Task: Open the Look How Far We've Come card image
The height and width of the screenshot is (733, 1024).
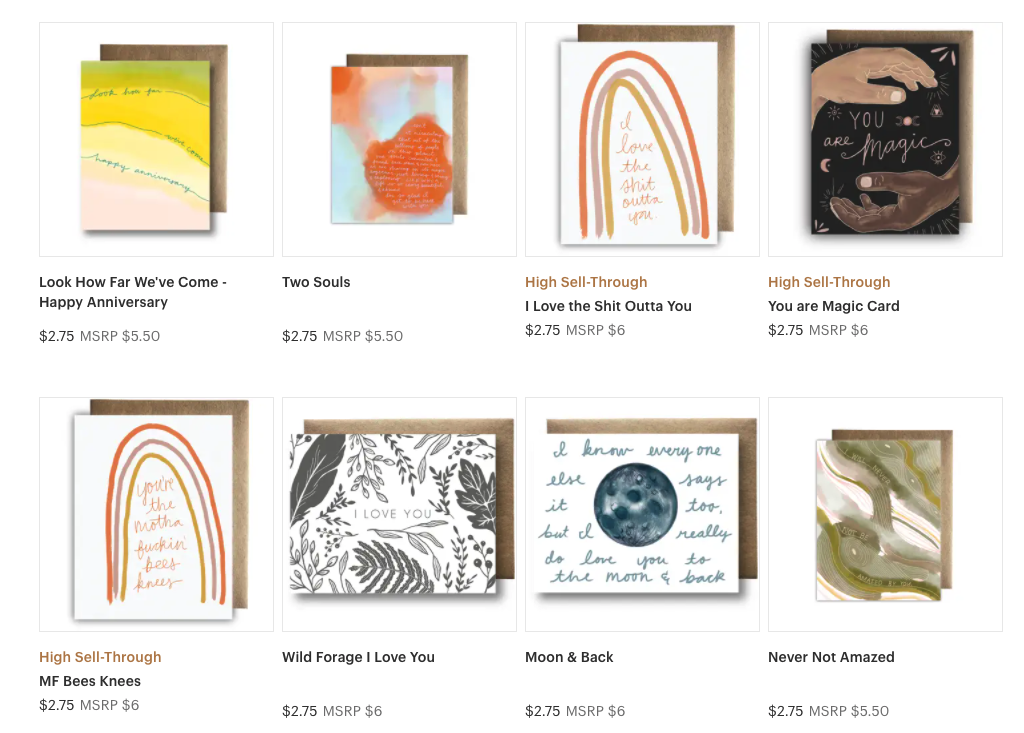Action: coord(156,139)
